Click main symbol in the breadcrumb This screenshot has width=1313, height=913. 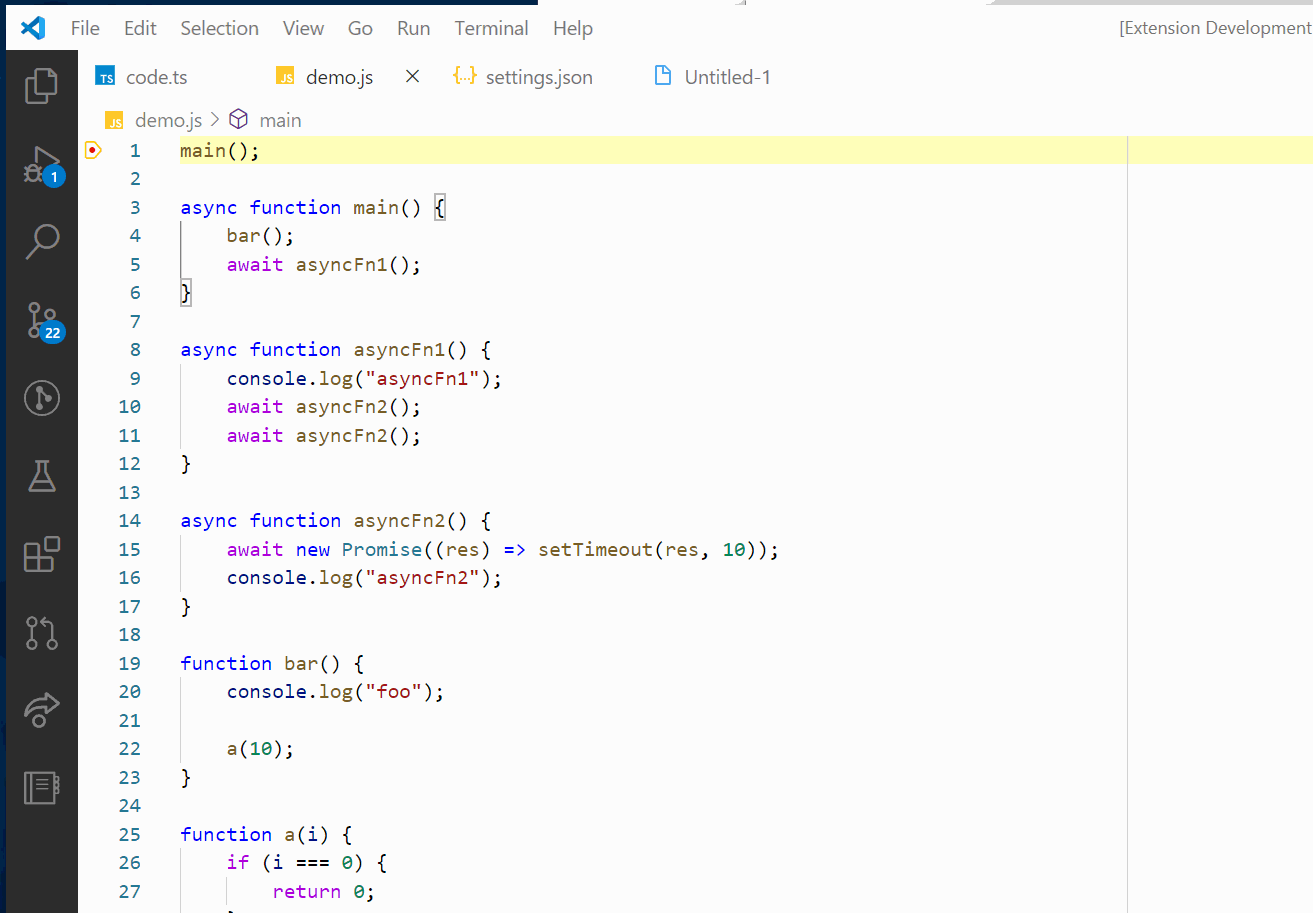pos(280,120)
